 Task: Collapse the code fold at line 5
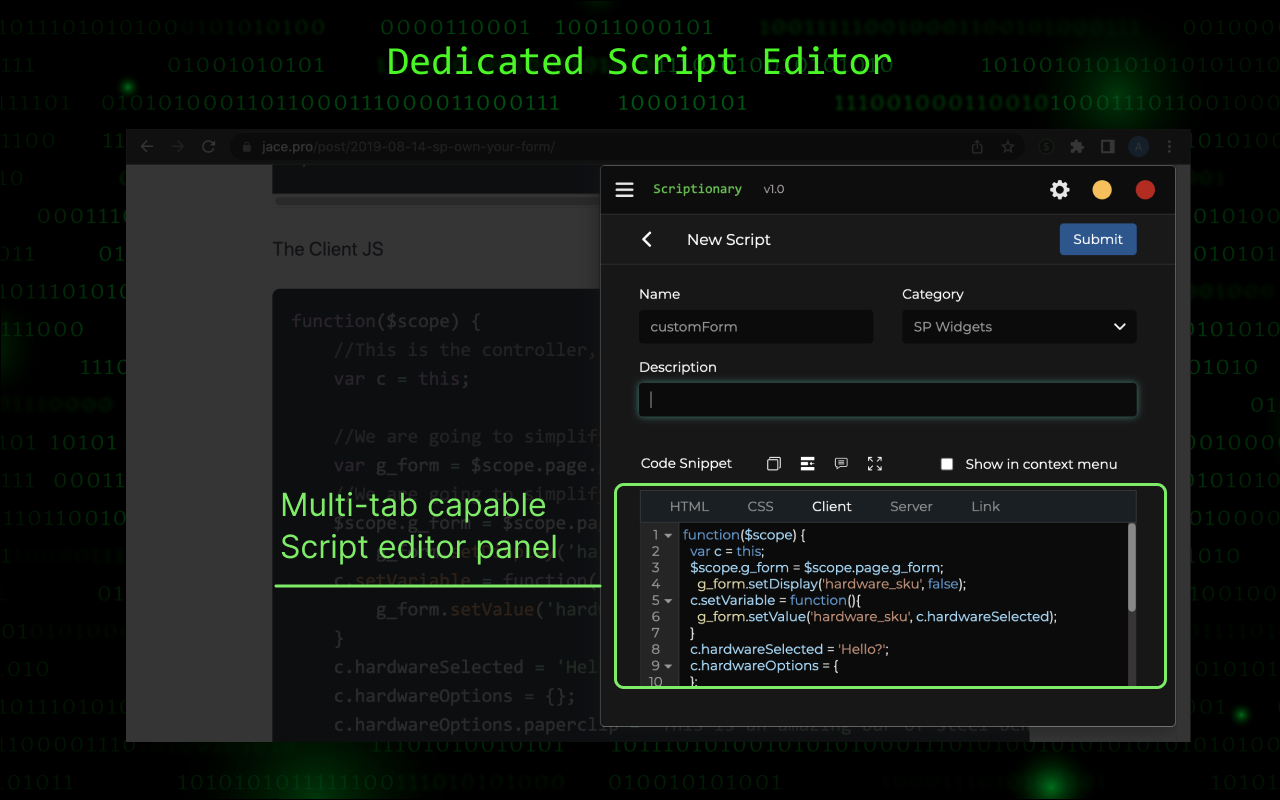tap(668, 601)
